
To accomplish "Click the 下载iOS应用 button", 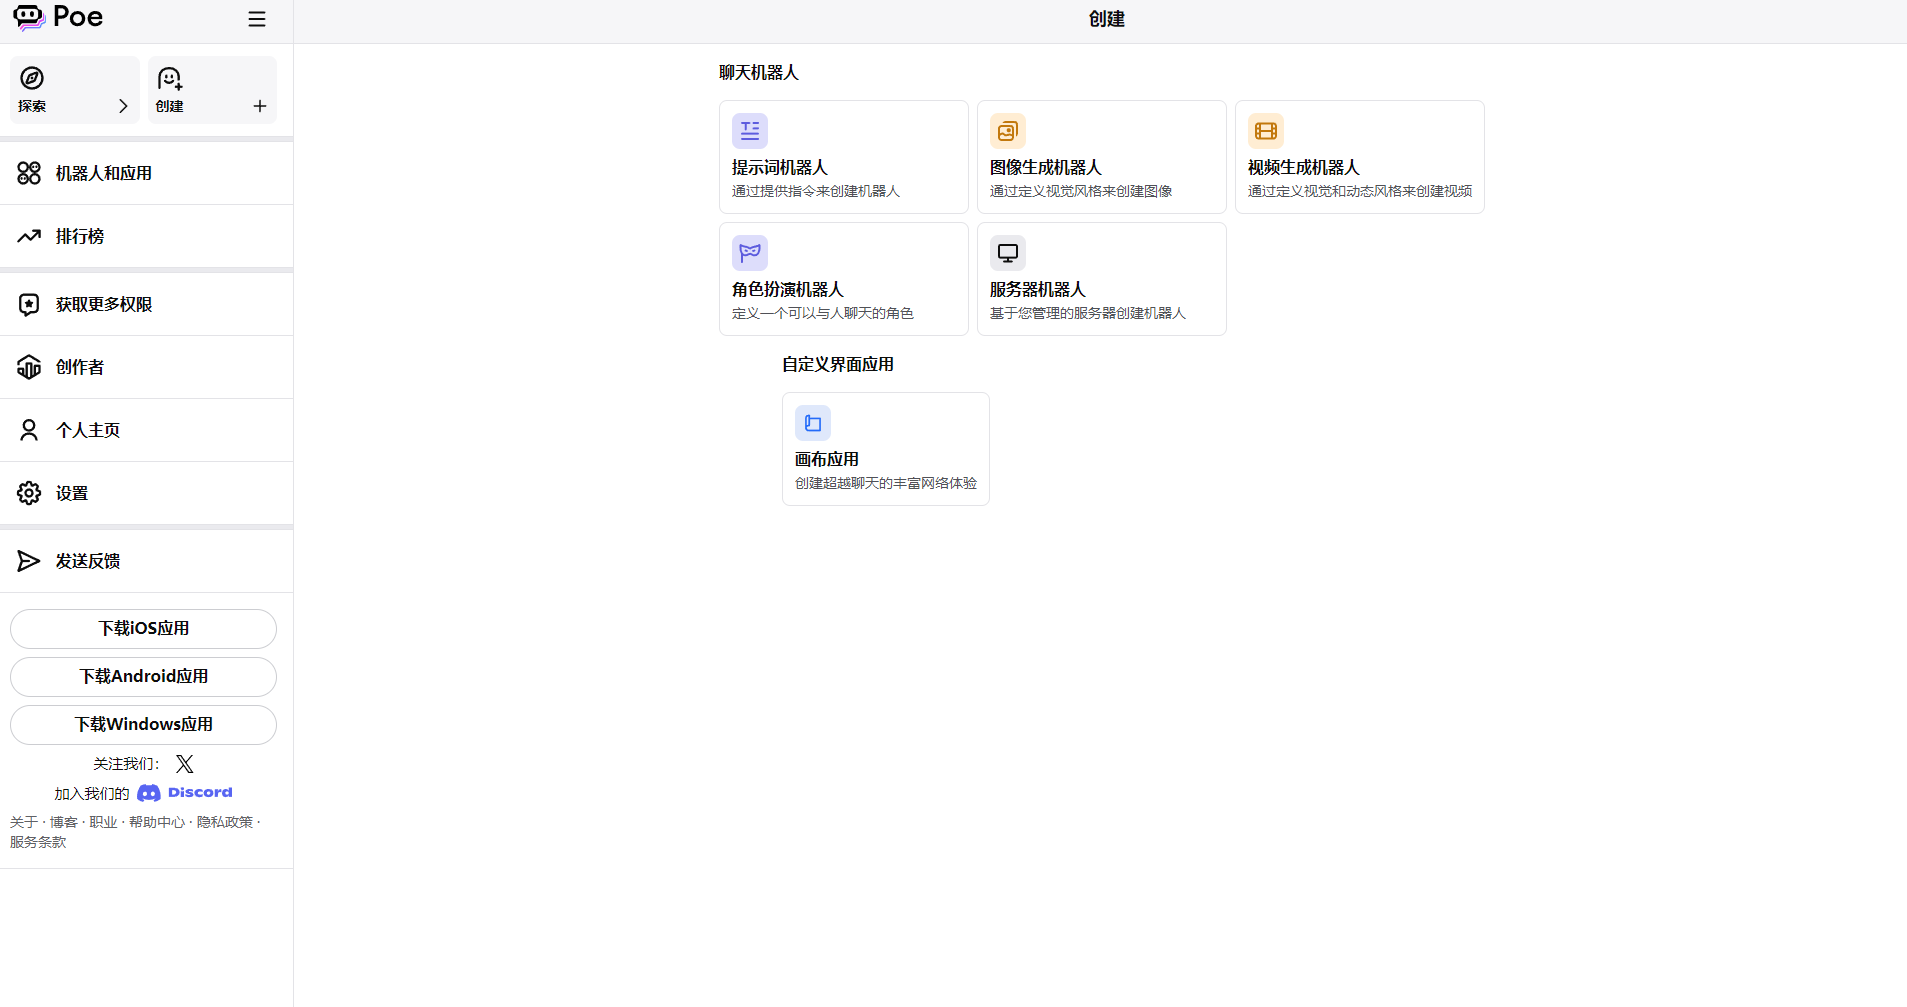I will 142,628.
